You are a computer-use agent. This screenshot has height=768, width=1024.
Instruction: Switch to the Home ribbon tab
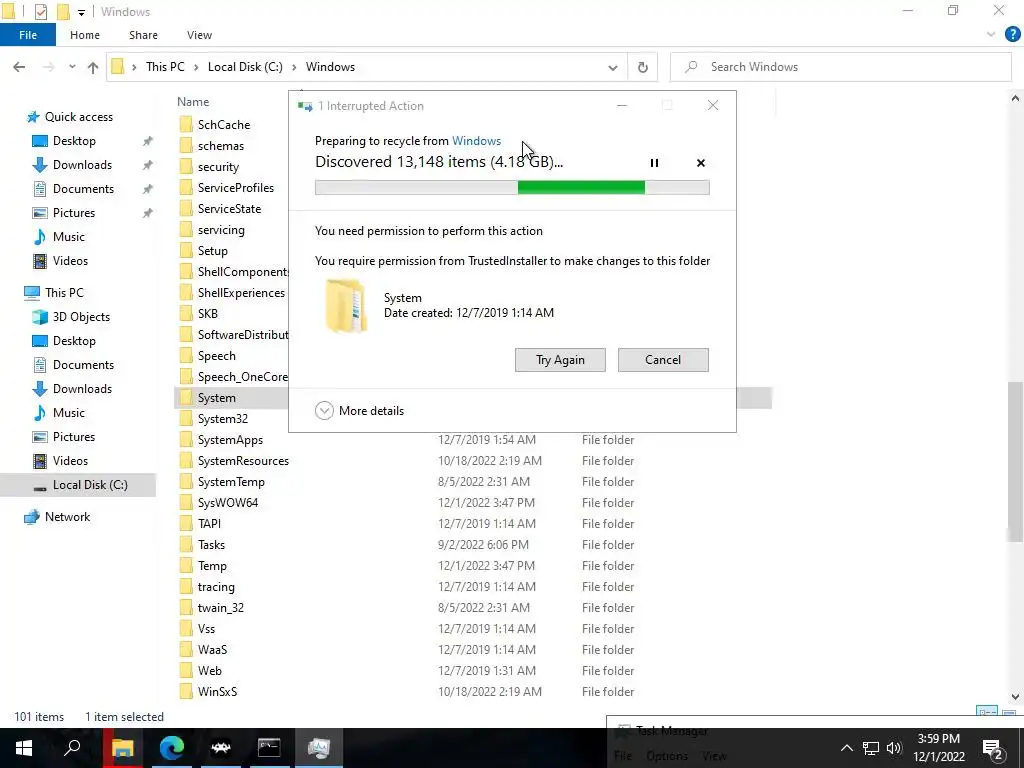point(85,35)
